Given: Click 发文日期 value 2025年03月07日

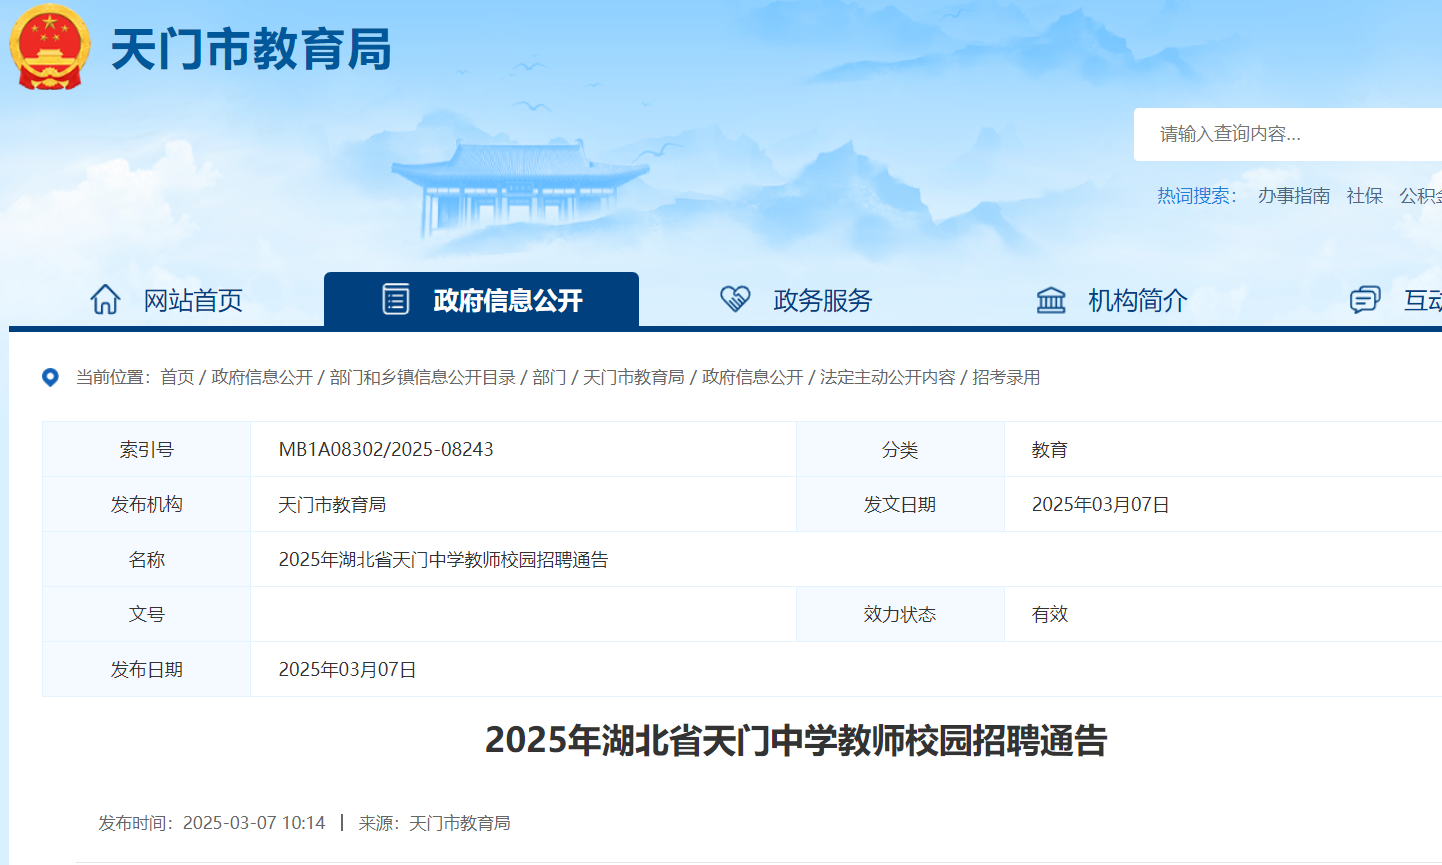Looking at the screenshot, I should pyautogui.click(x=1101, y=505).
